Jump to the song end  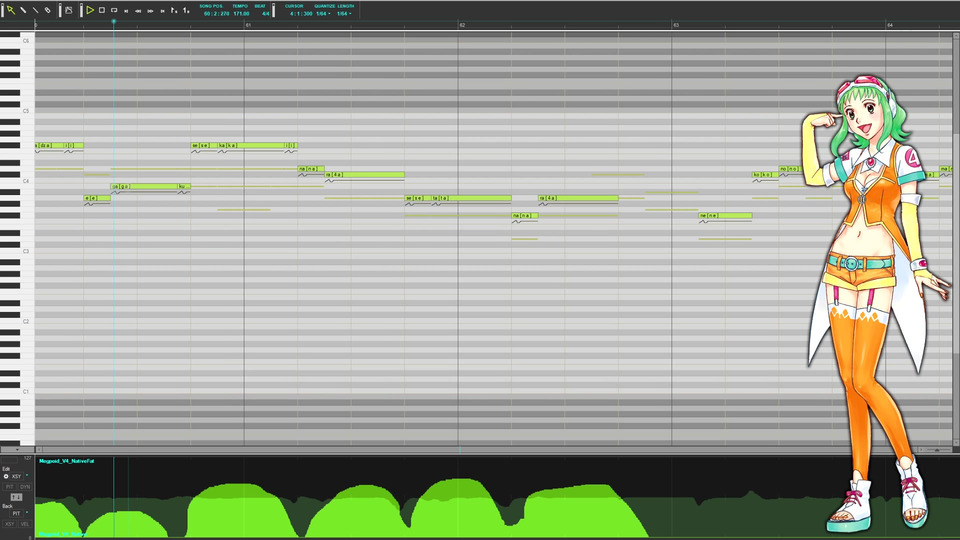pos(162,10)
